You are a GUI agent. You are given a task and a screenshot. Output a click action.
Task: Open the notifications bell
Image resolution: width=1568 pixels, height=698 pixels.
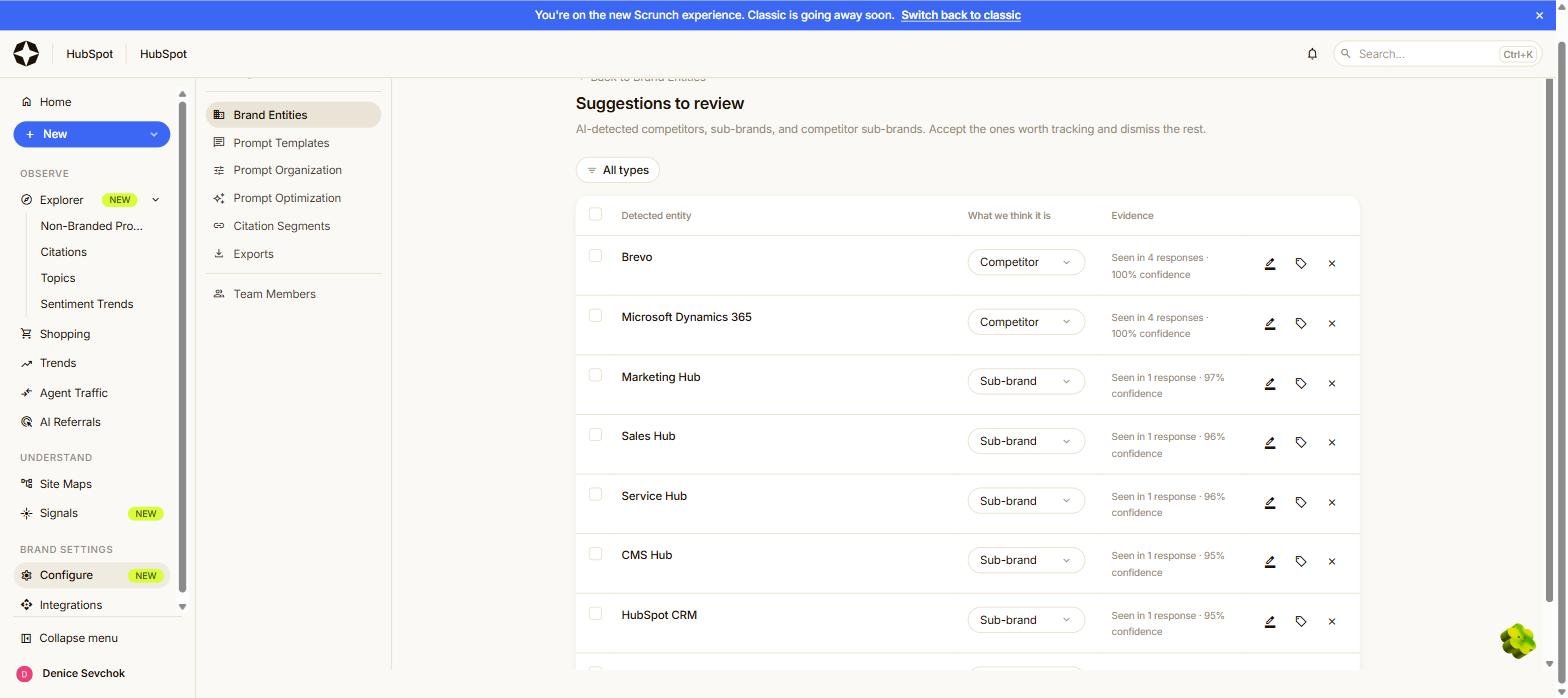(1312, 54)
